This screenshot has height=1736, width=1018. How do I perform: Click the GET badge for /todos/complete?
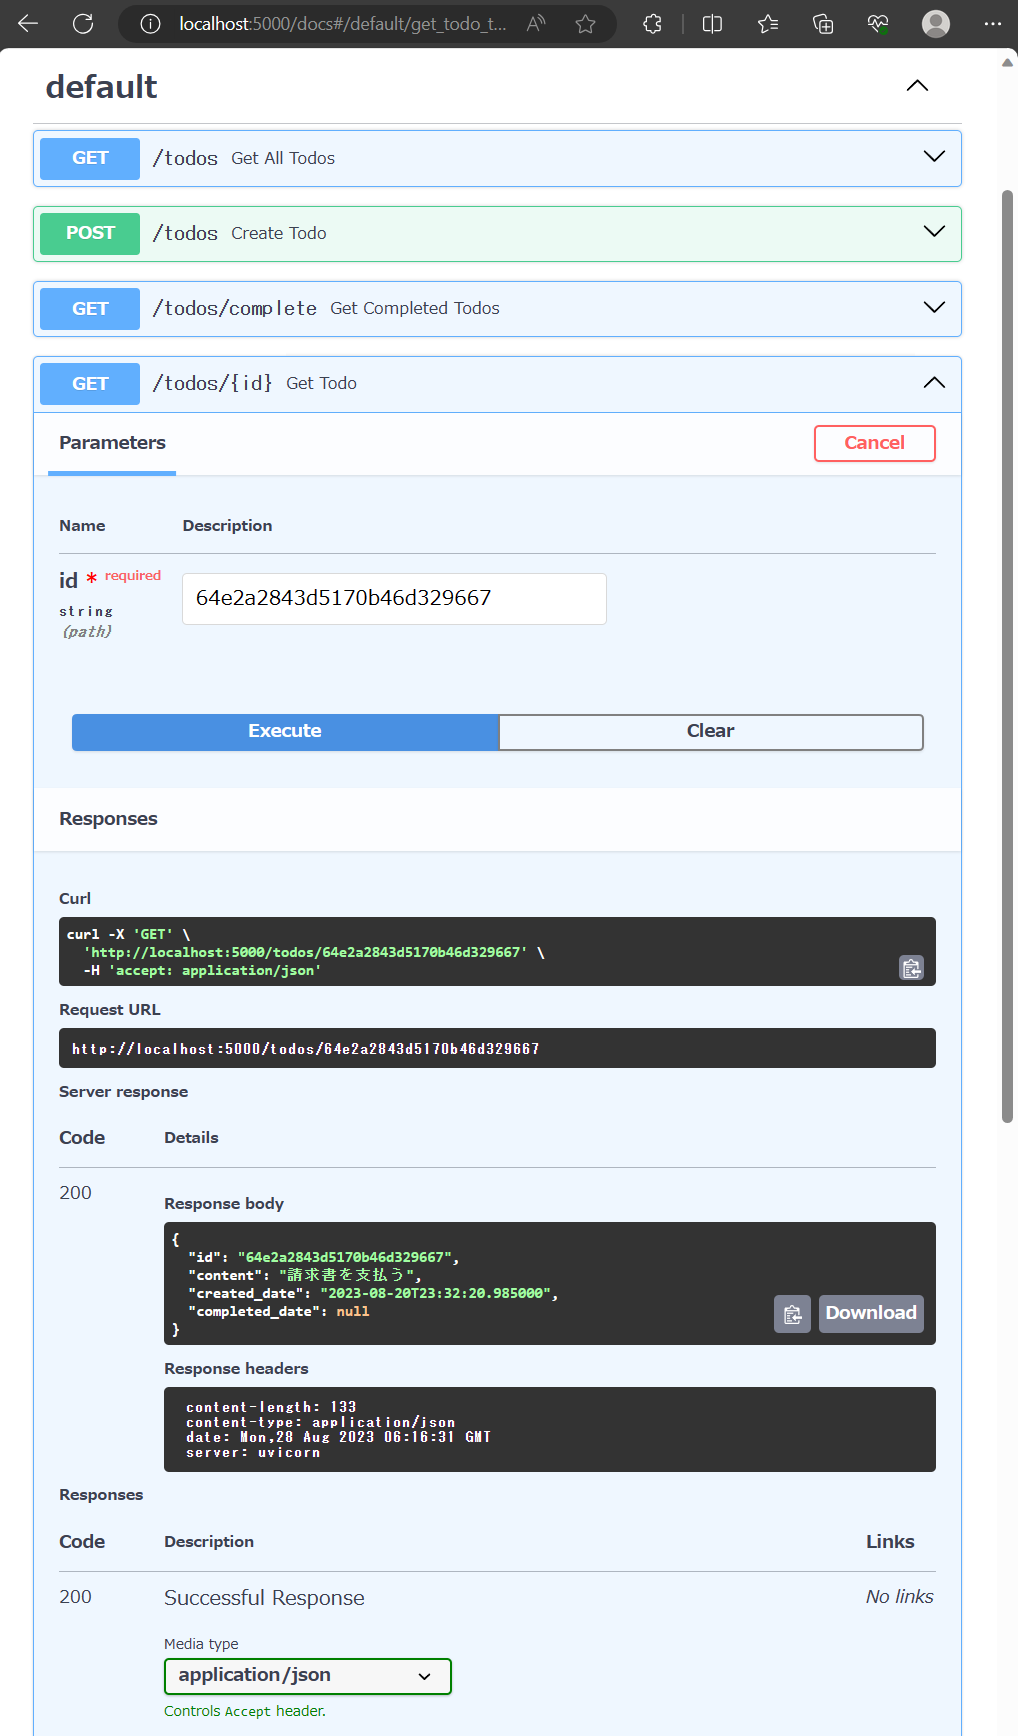pyautogui.click(x=90, y=309)
